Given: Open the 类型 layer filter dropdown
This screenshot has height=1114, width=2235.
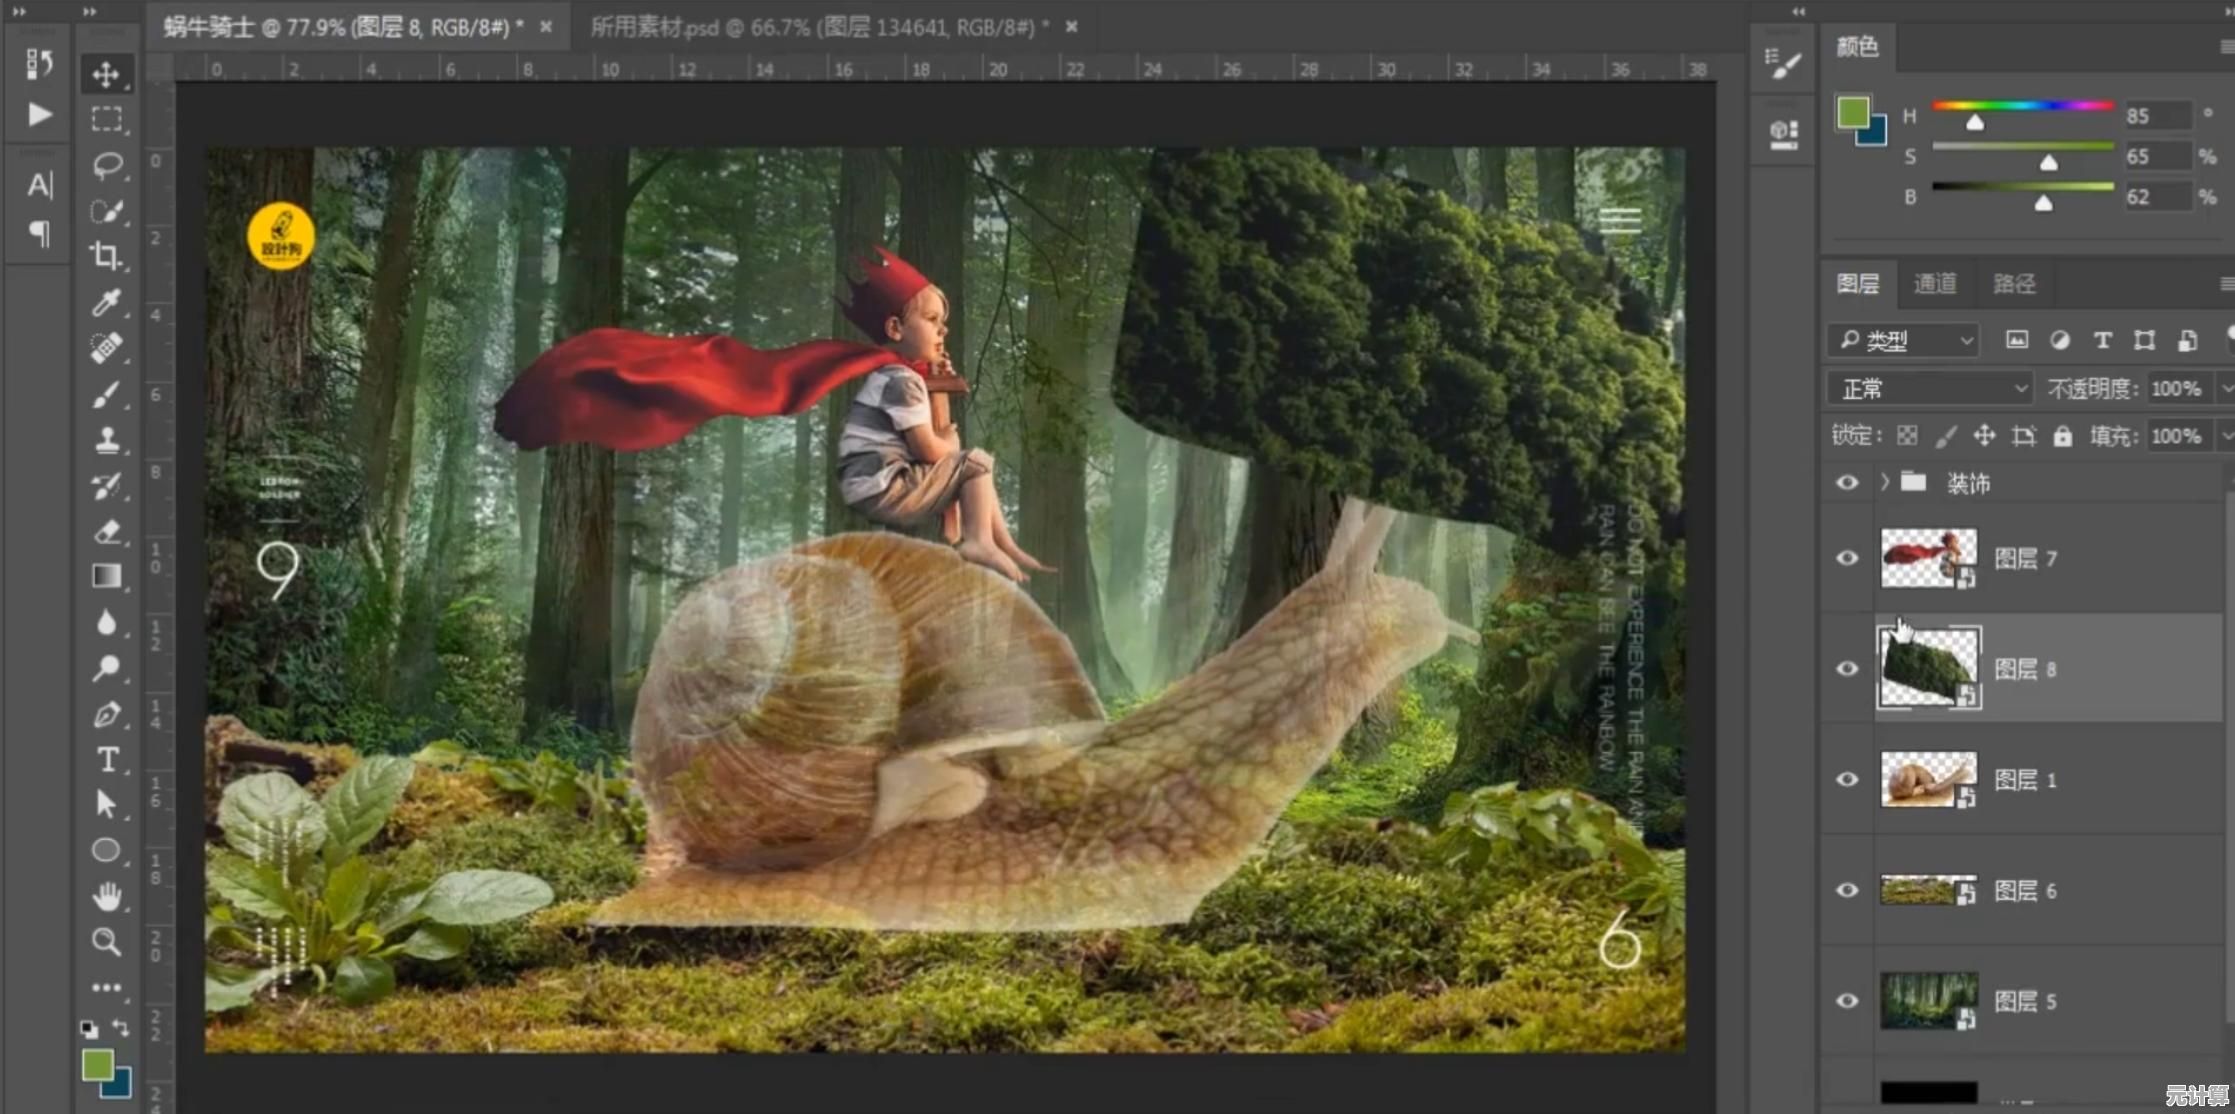Looking at the screenshot, I should pyautogui.click(x=1903, y=341).
